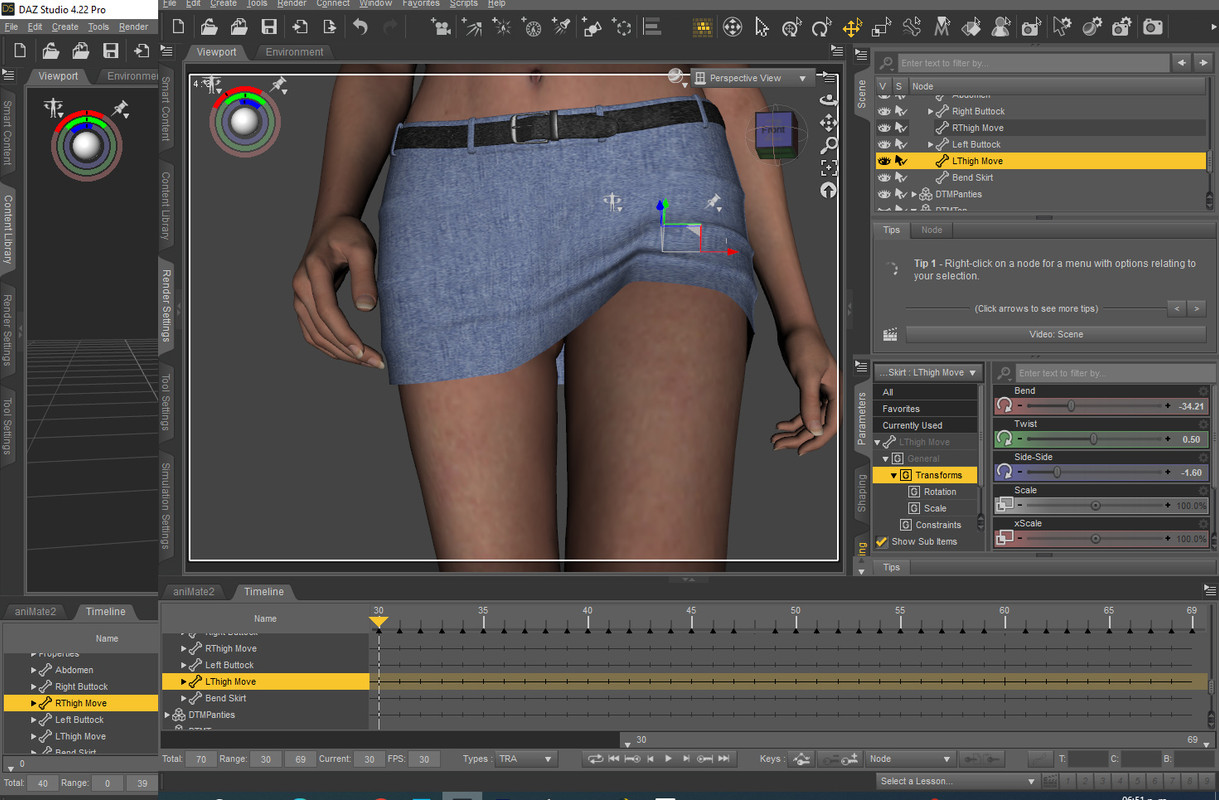1219x800 pixels.
Task: Open the Perspective View dropdown
Action: pyautogui.click(x=755, y=78)
